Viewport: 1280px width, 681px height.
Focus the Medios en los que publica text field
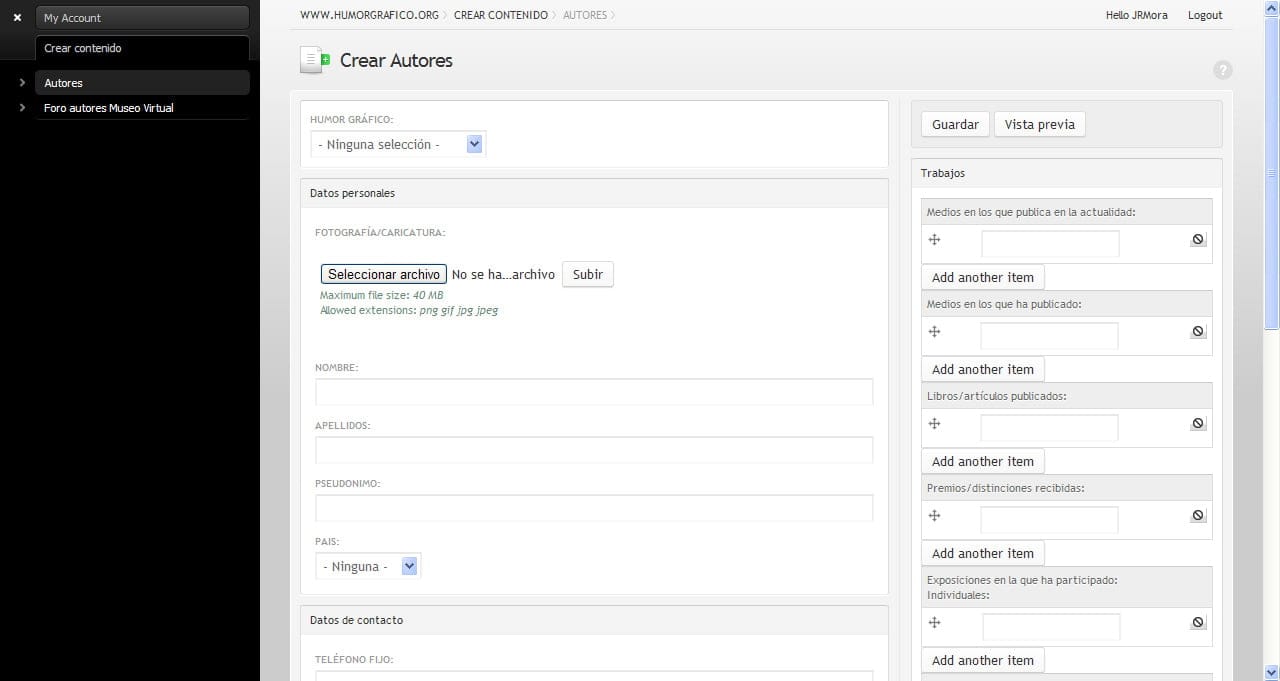(1050, 244)
